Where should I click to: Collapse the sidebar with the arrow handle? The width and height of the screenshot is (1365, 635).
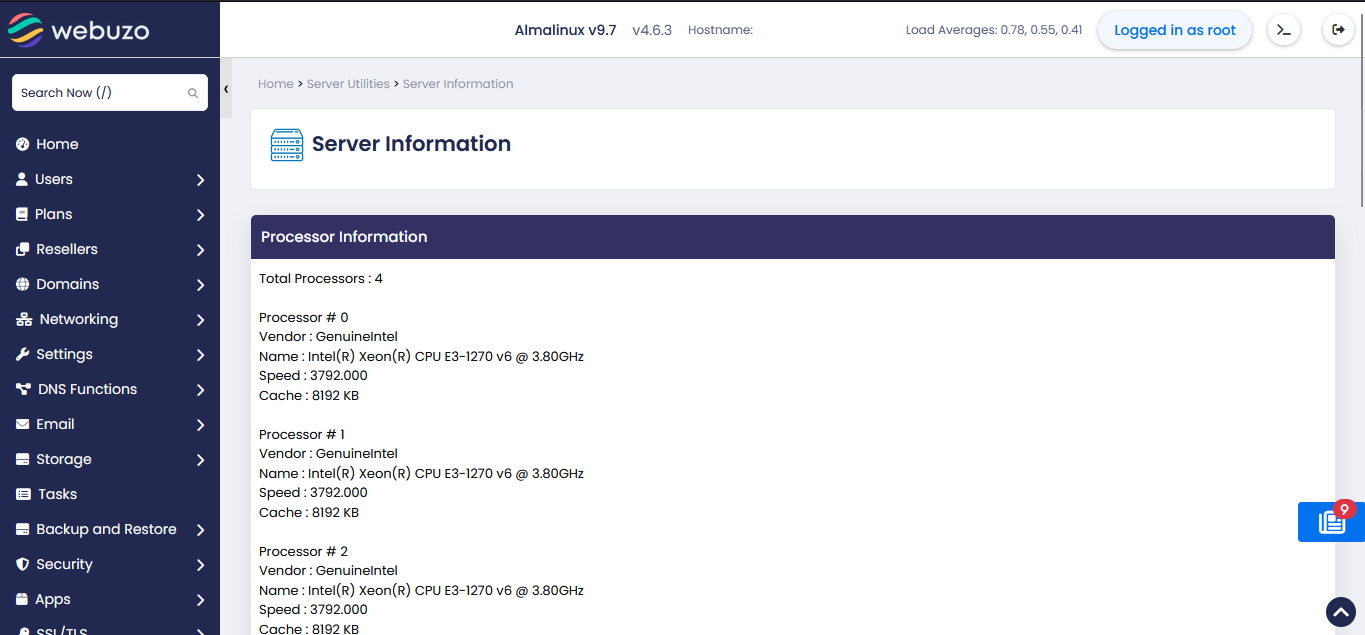[226, 89]
